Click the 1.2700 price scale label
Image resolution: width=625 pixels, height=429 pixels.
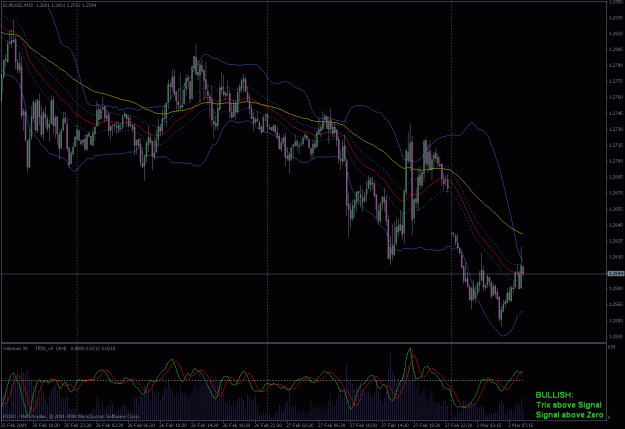[x=616, y=161]
